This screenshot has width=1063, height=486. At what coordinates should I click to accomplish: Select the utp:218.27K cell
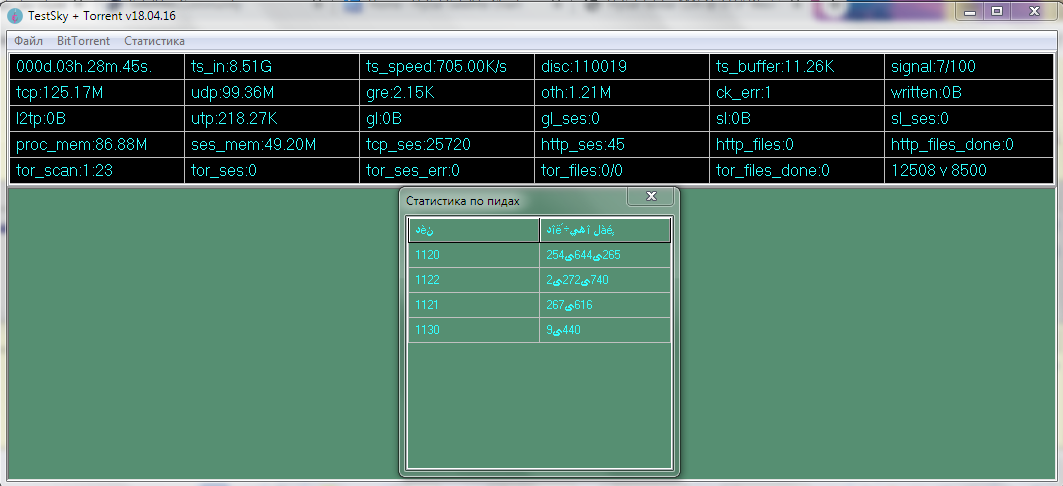272,119
